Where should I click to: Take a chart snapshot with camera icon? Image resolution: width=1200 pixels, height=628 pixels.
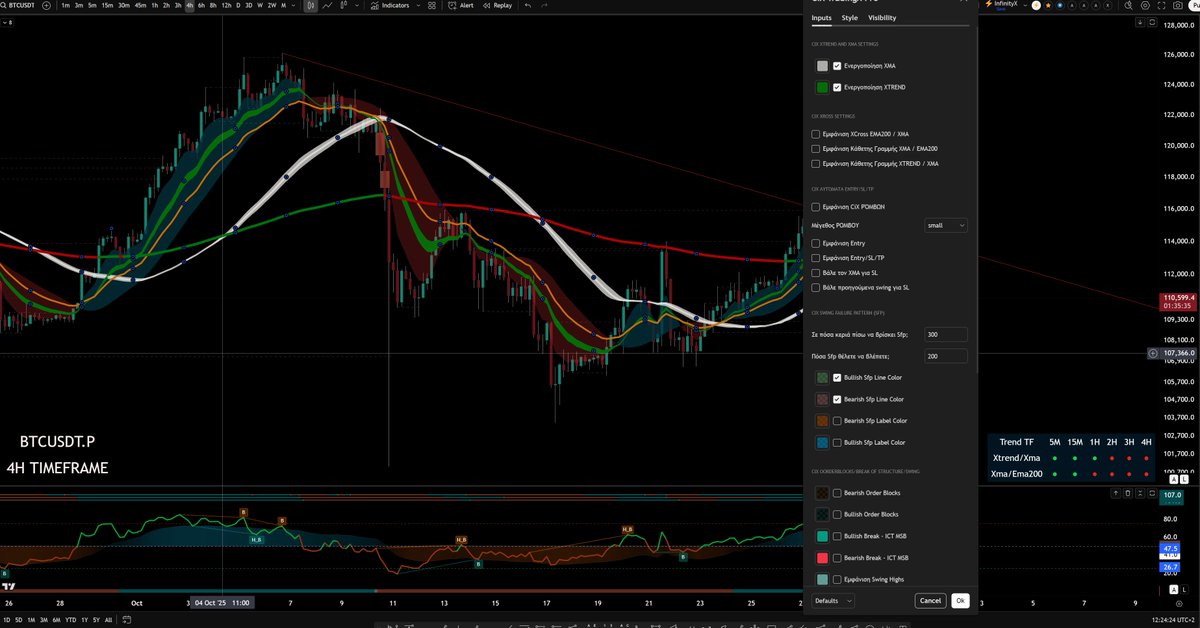coord(1177,6)
